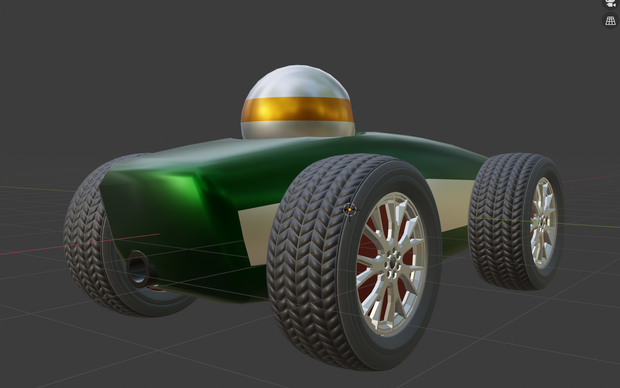Toggle the camera view icon
The width and height of the screenshot is (620, 388).
[x=611, y=3]
